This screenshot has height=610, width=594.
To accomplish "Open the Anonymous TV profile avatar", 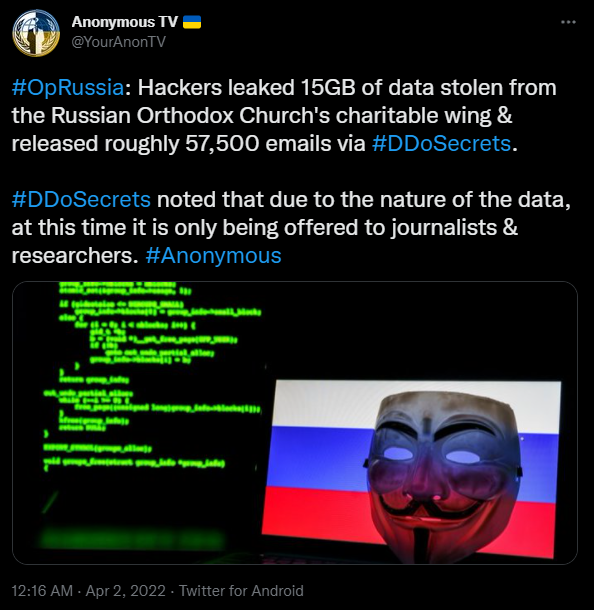I will coord(36,33).
